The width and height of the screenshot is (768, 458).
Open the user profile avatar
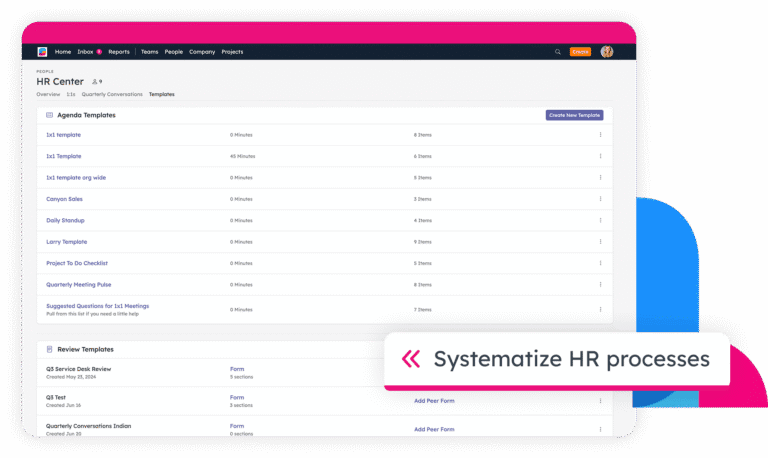pyautogui.click(x=607, y=51)
